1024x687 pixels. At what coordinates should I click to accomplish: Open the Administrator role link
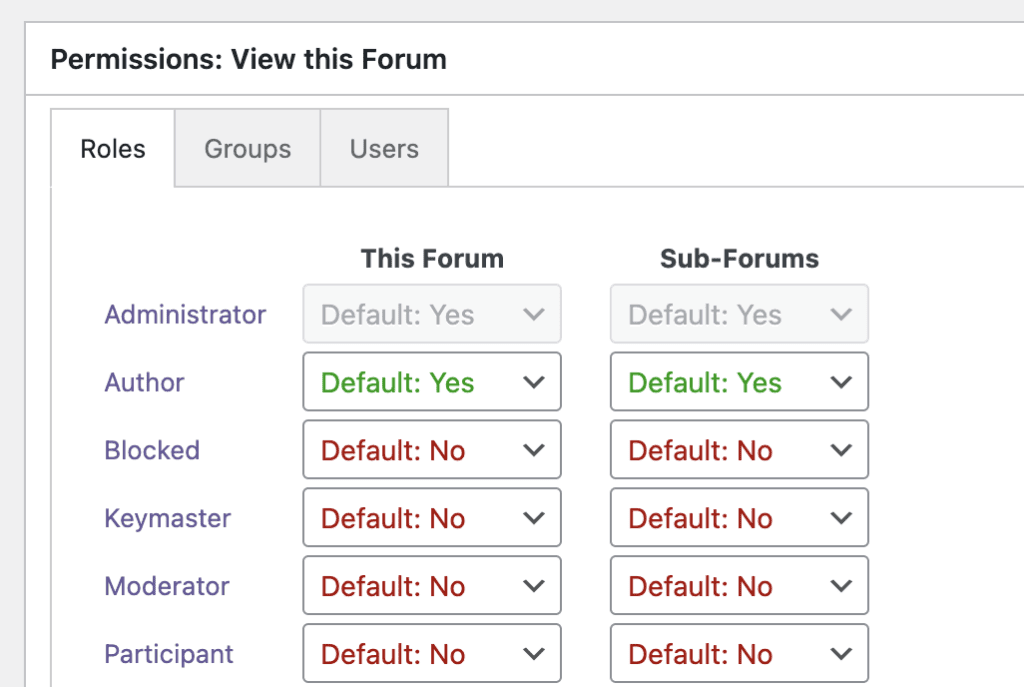185,314
